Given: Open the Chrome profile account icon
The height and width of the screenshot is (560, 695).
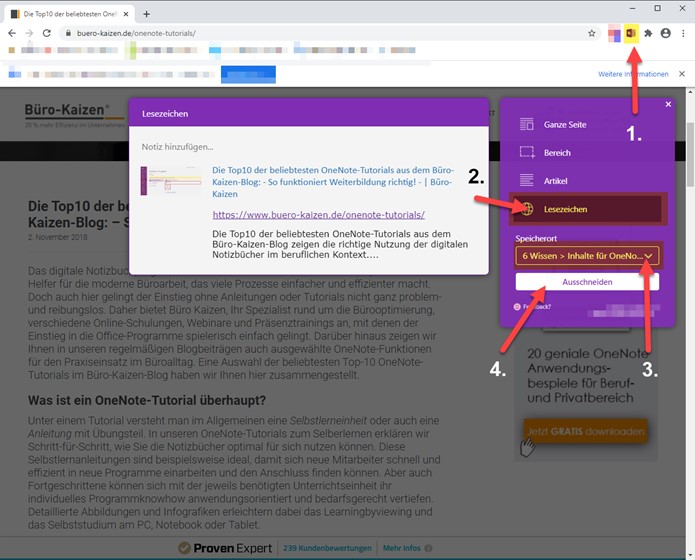Looking at the screenshot, I should [665, 33].
